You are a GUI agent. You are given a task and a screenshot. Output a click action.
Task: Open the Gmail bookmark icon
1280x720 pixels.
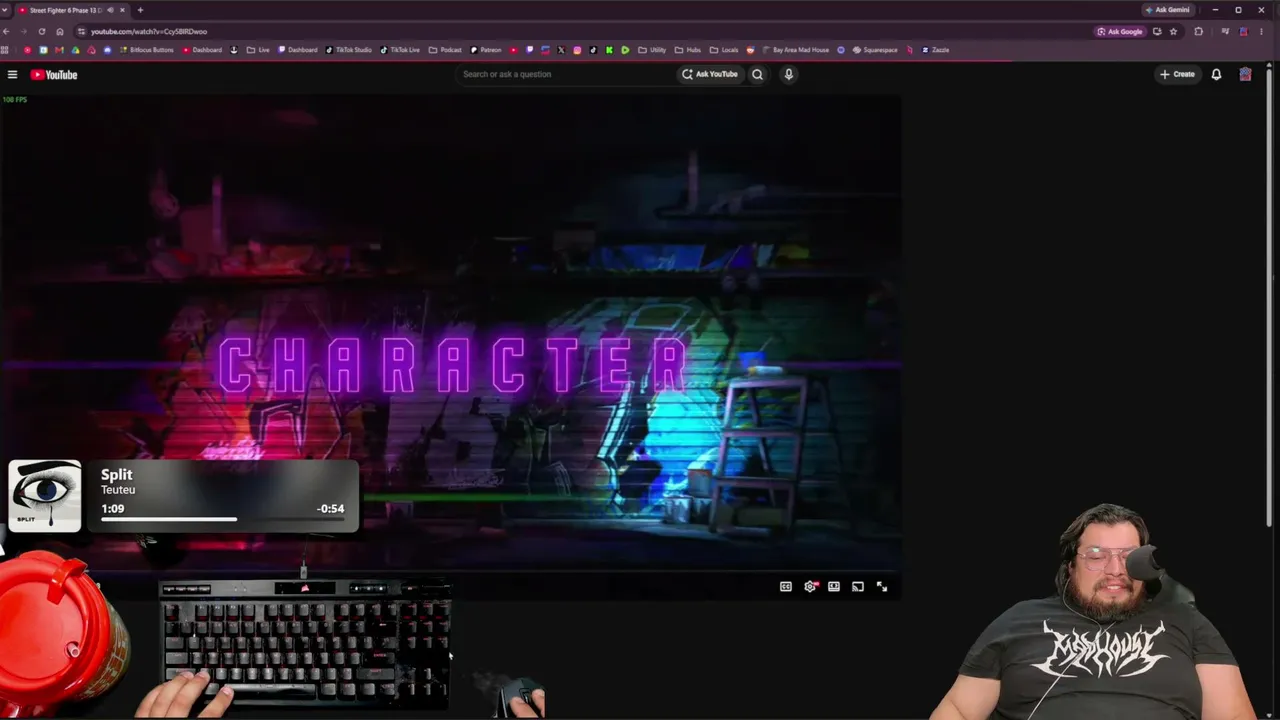[x=59, y=50]
